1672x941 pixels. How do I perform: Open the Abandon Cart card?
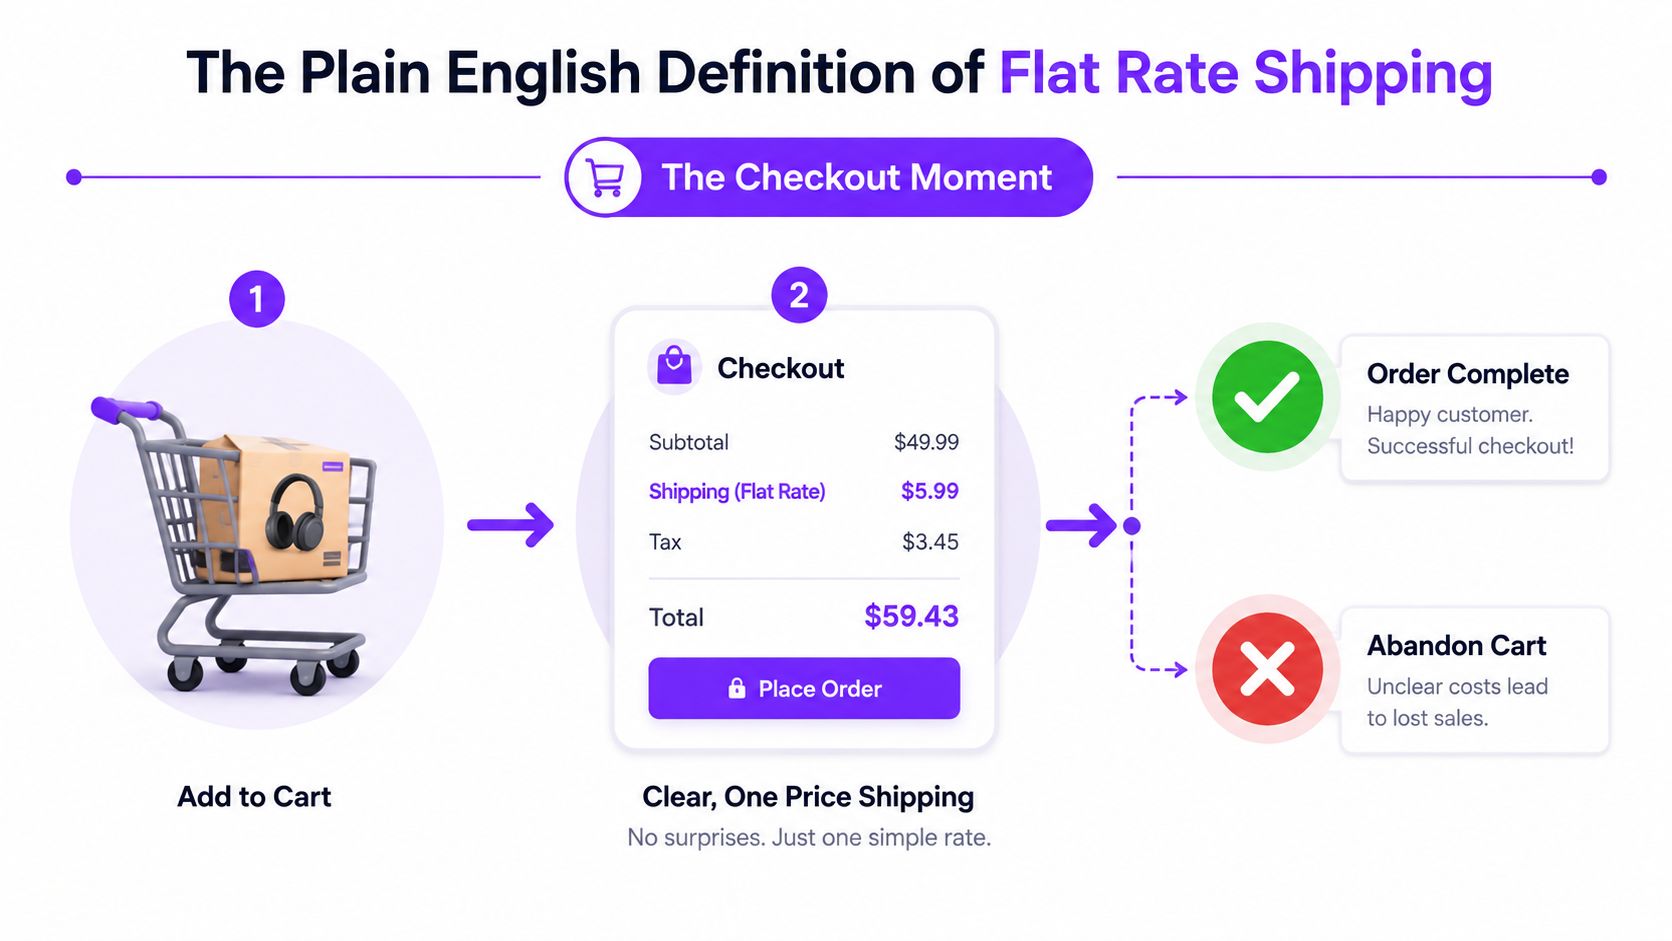coord(1474,680)
